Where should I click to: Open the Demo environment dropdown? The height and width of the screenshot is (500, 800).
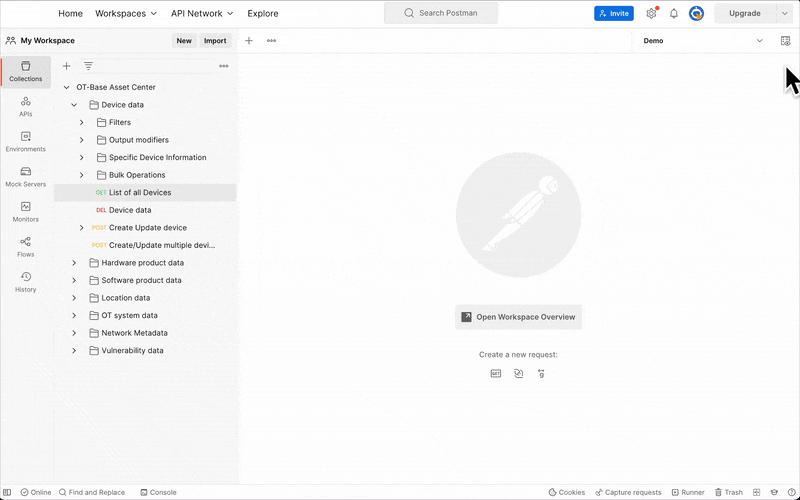(703, 41)
